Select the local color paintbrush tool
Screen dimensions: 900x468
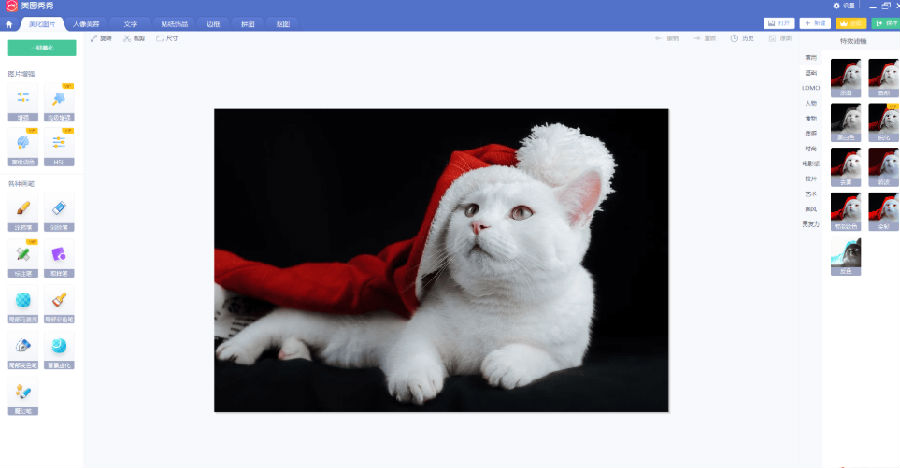click(59, 304)
